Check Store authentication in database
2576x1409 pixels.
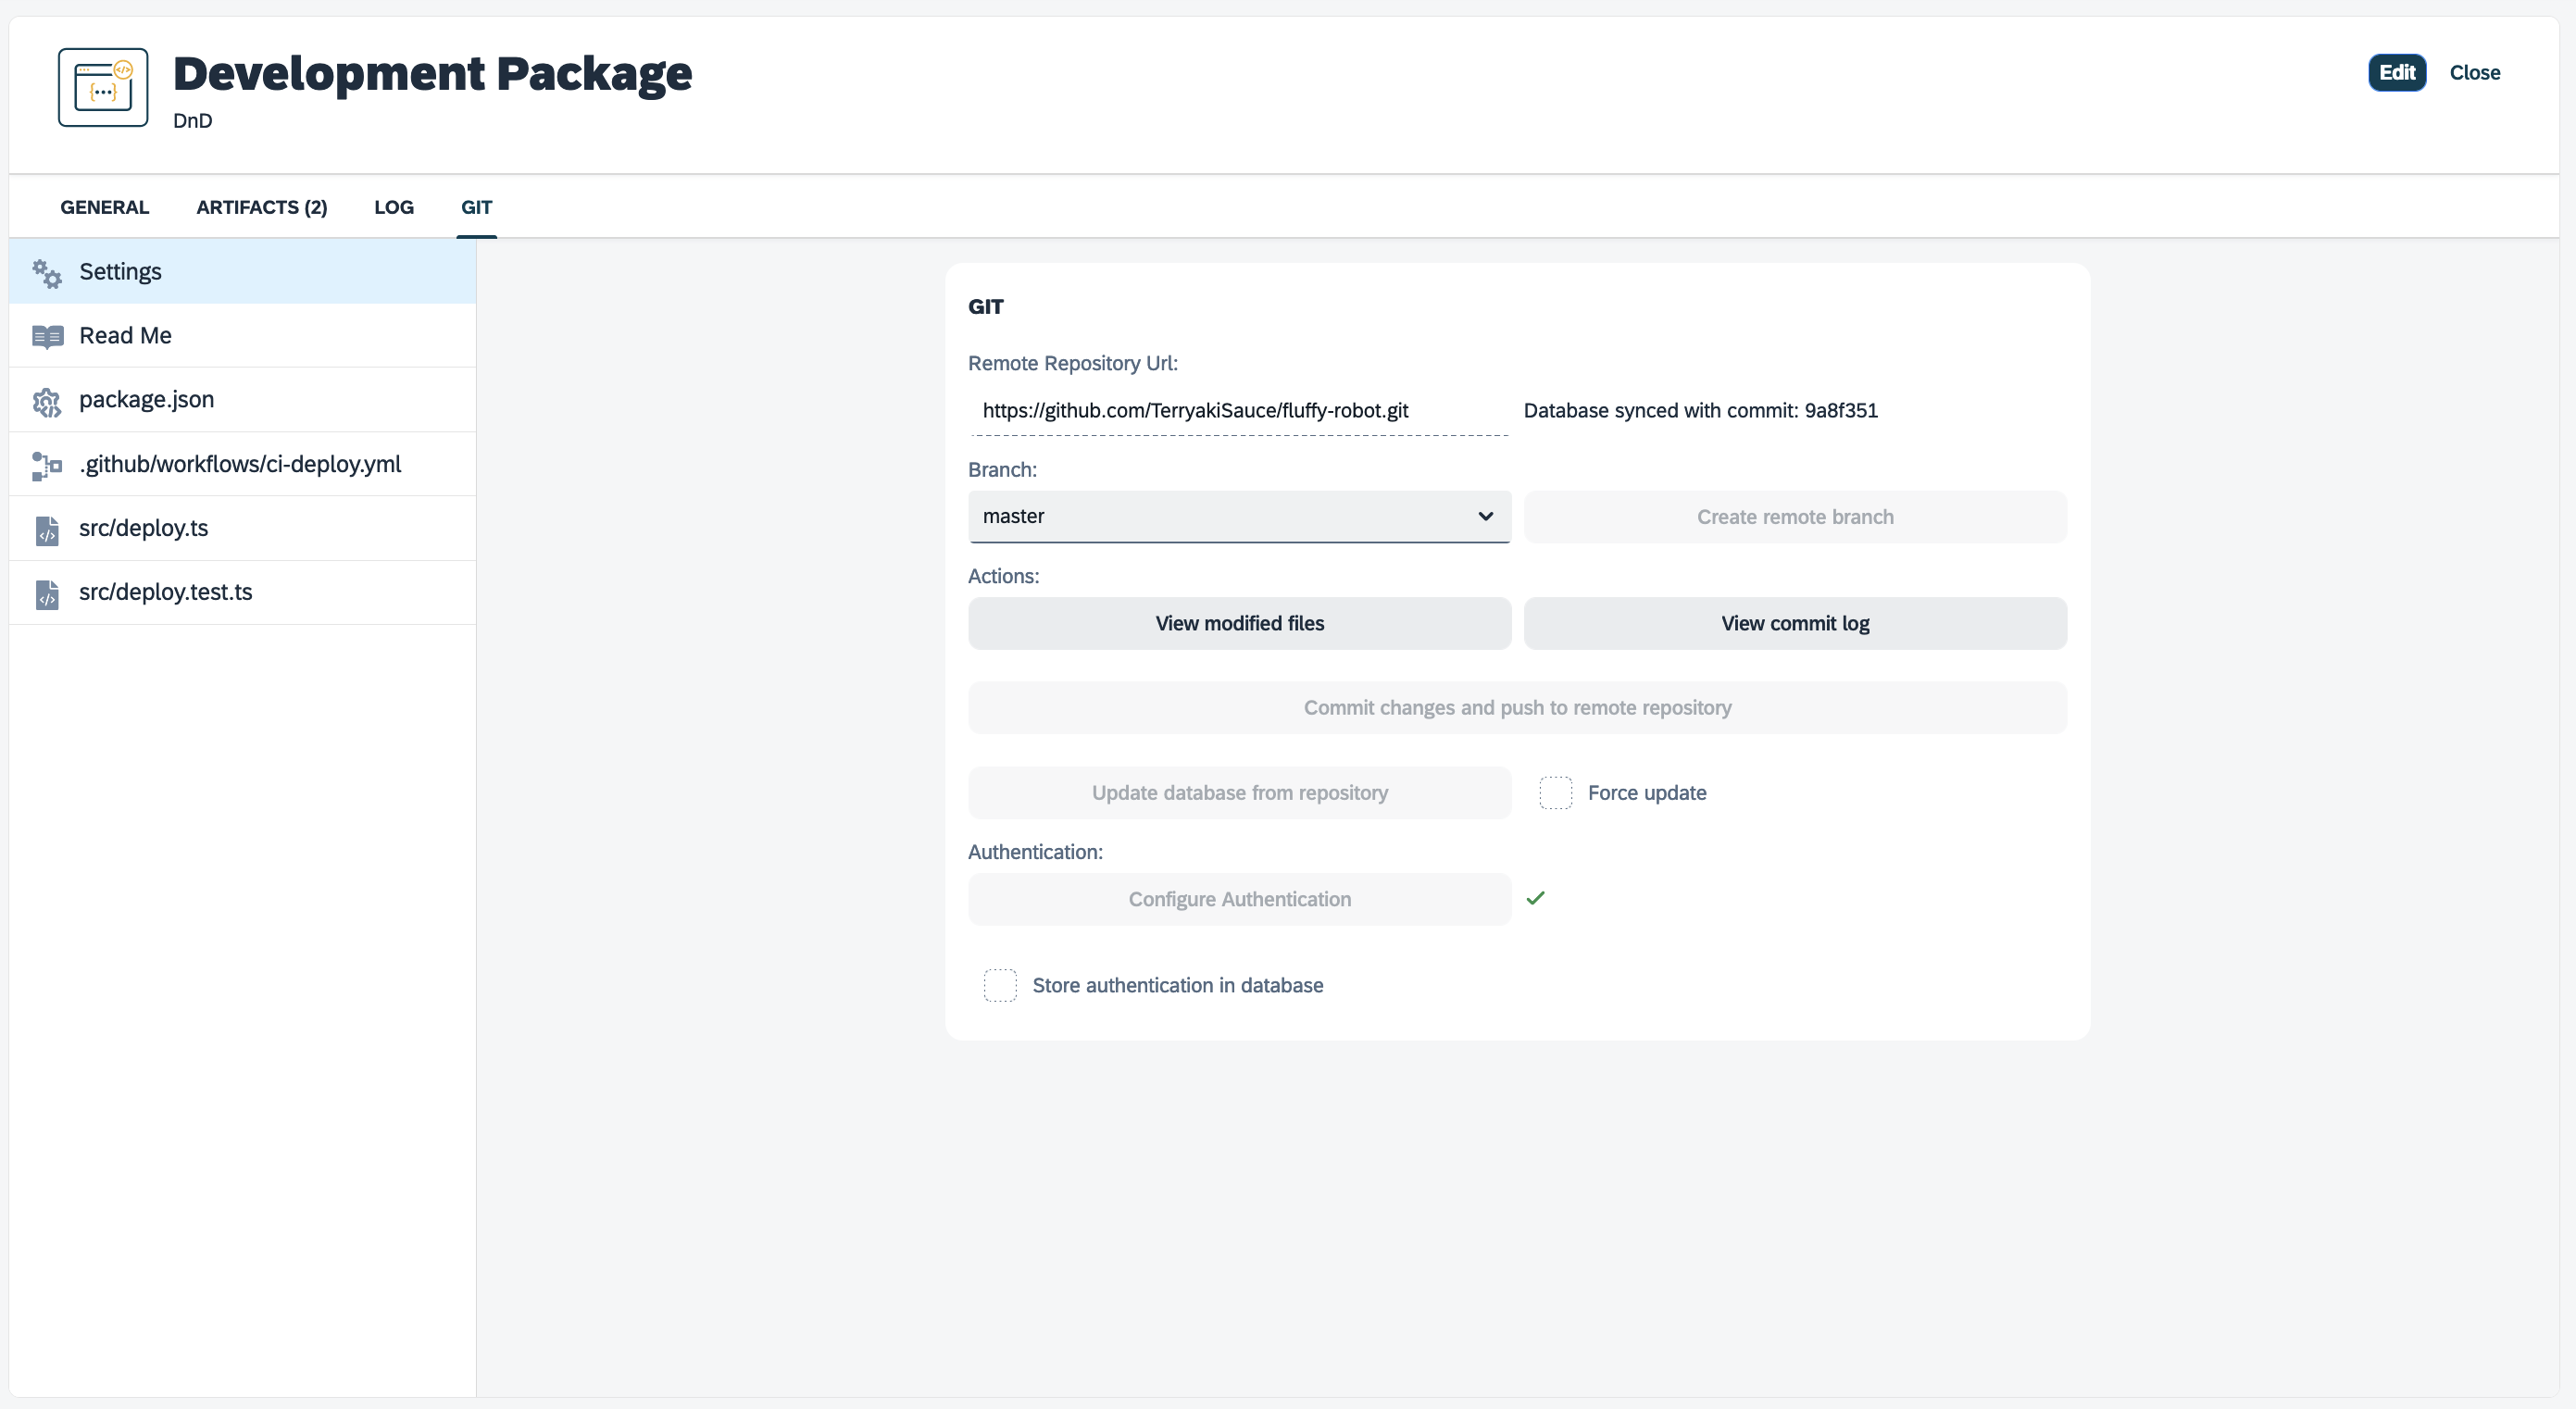[x=1001, y=985]
